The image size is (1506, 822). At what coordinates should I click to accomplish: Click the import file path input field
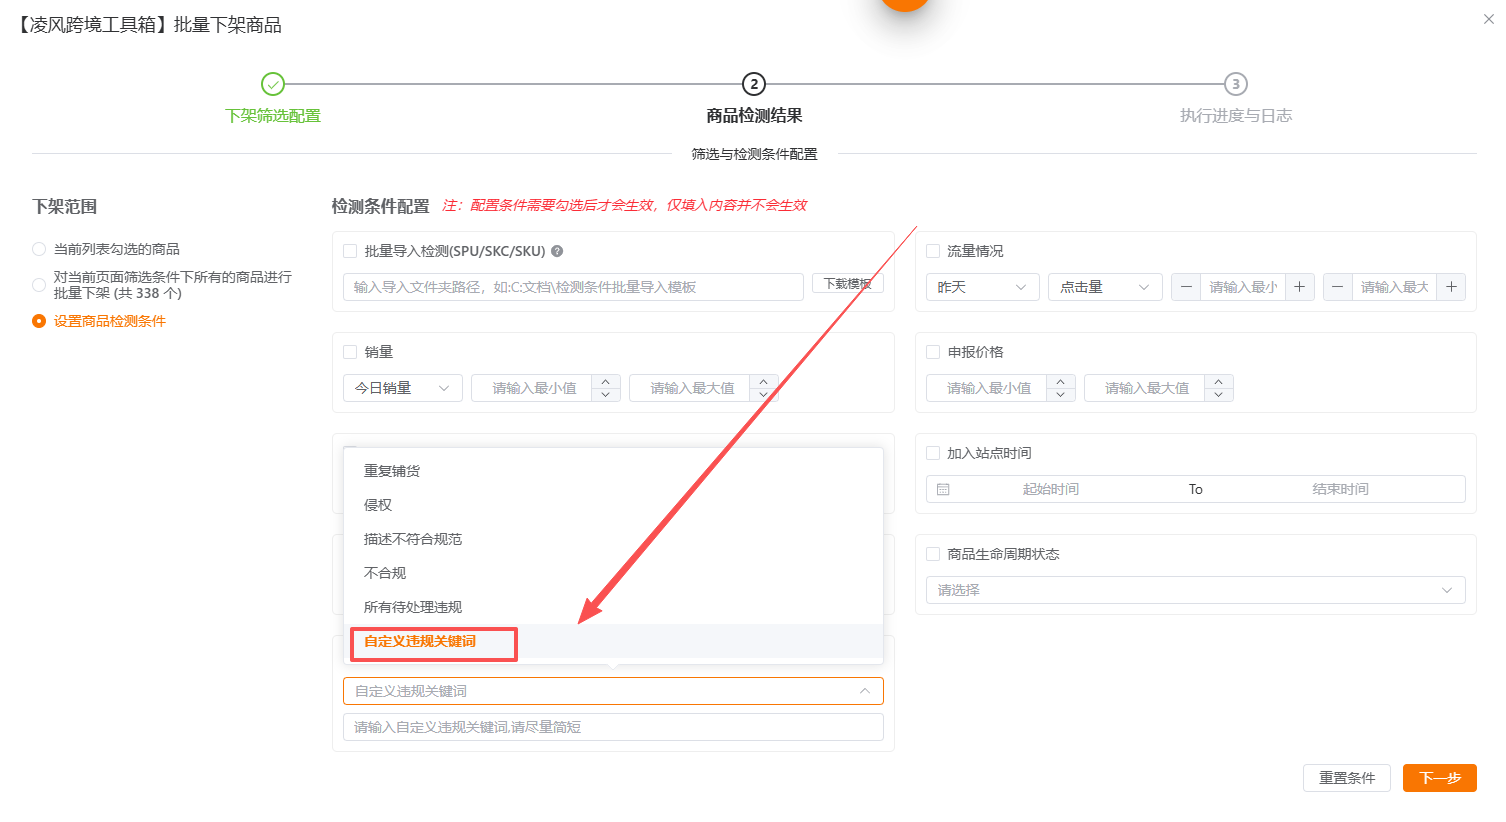573,287
